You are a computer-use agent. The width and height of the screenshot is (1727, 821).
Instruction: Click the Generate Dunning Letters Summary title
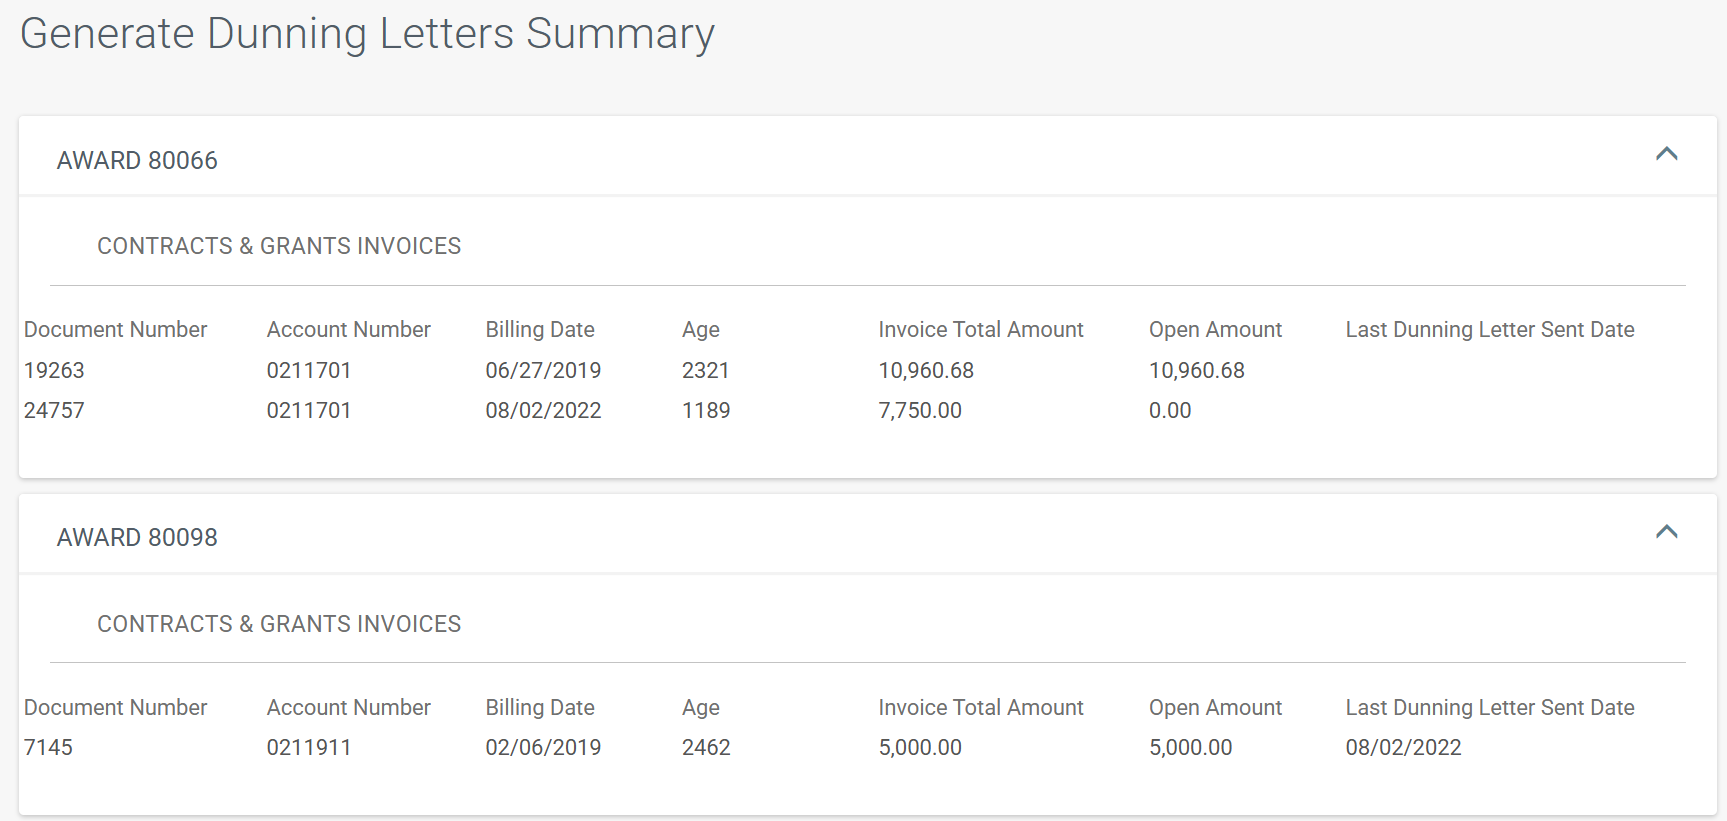[367, 34]
